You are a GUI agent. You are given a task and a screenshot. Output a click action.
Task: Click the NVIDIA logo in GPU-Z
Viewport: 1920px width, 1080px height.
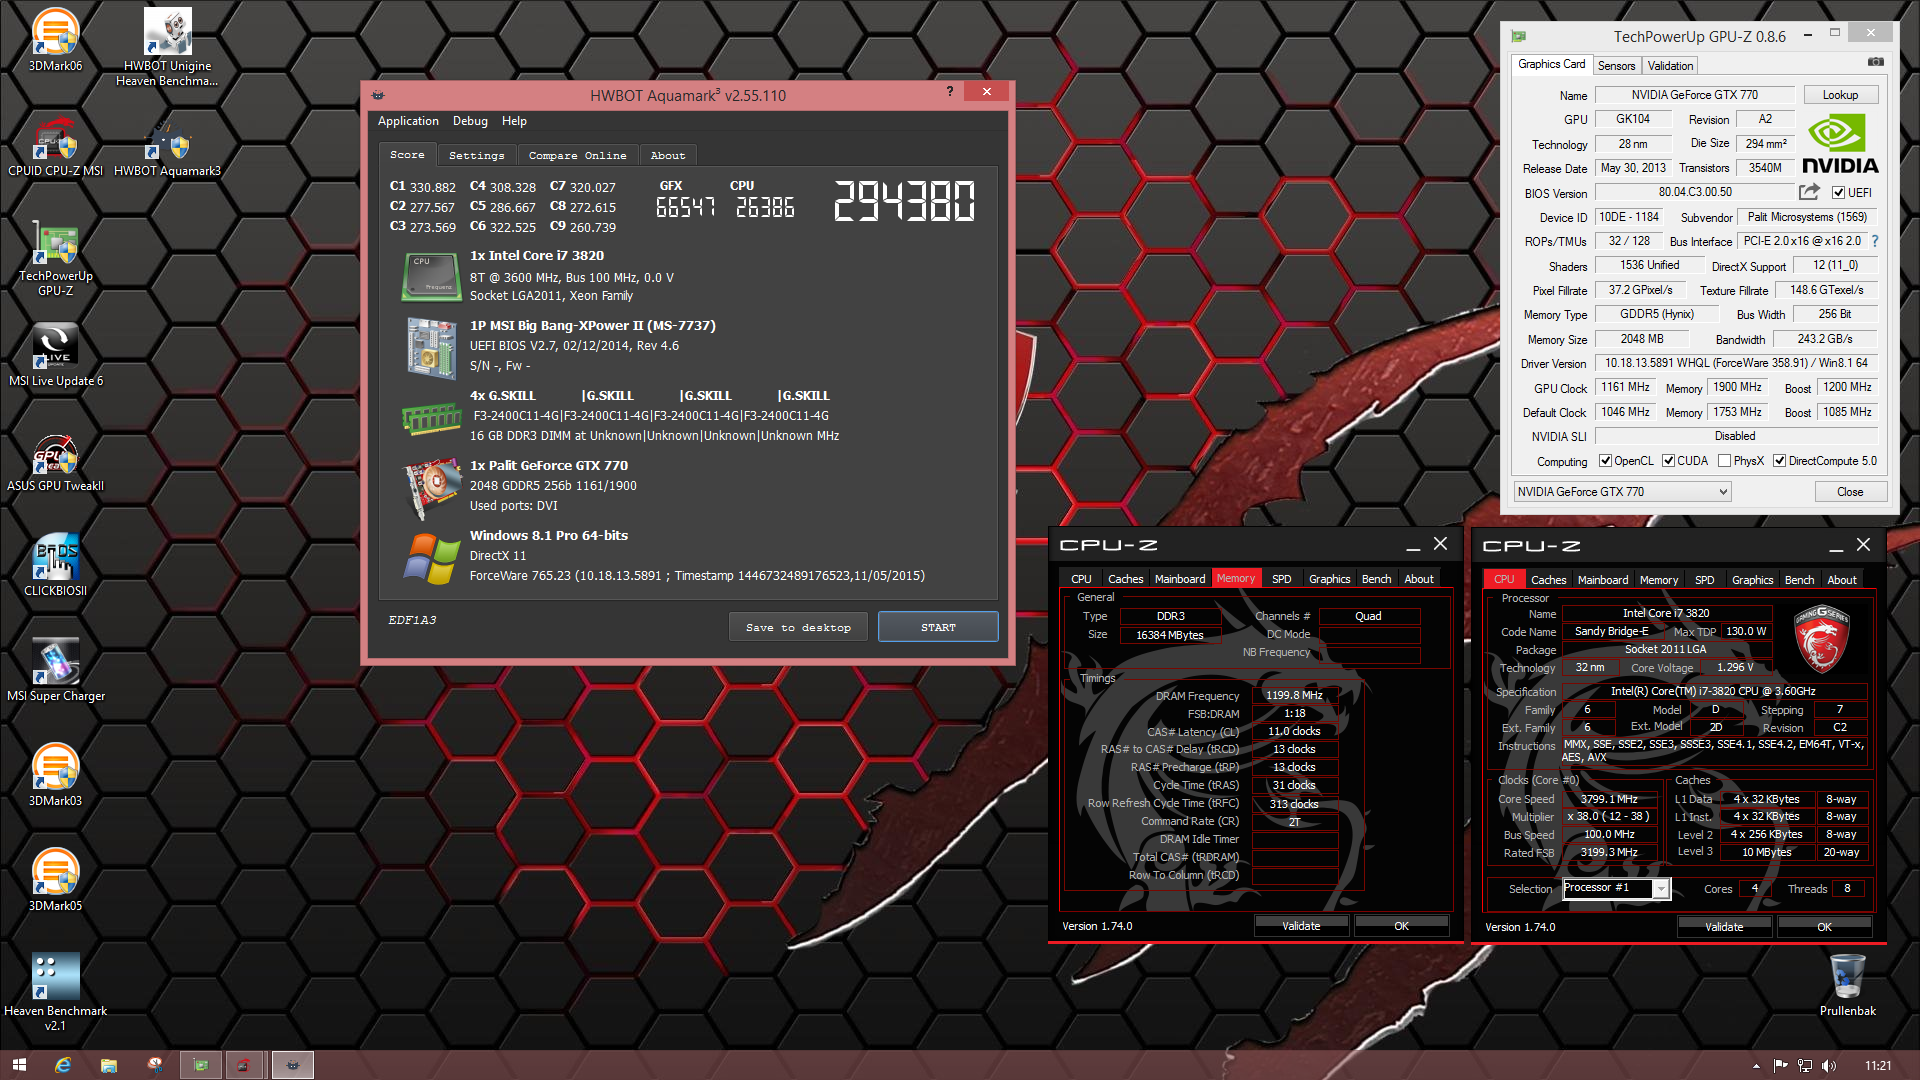1840,145
